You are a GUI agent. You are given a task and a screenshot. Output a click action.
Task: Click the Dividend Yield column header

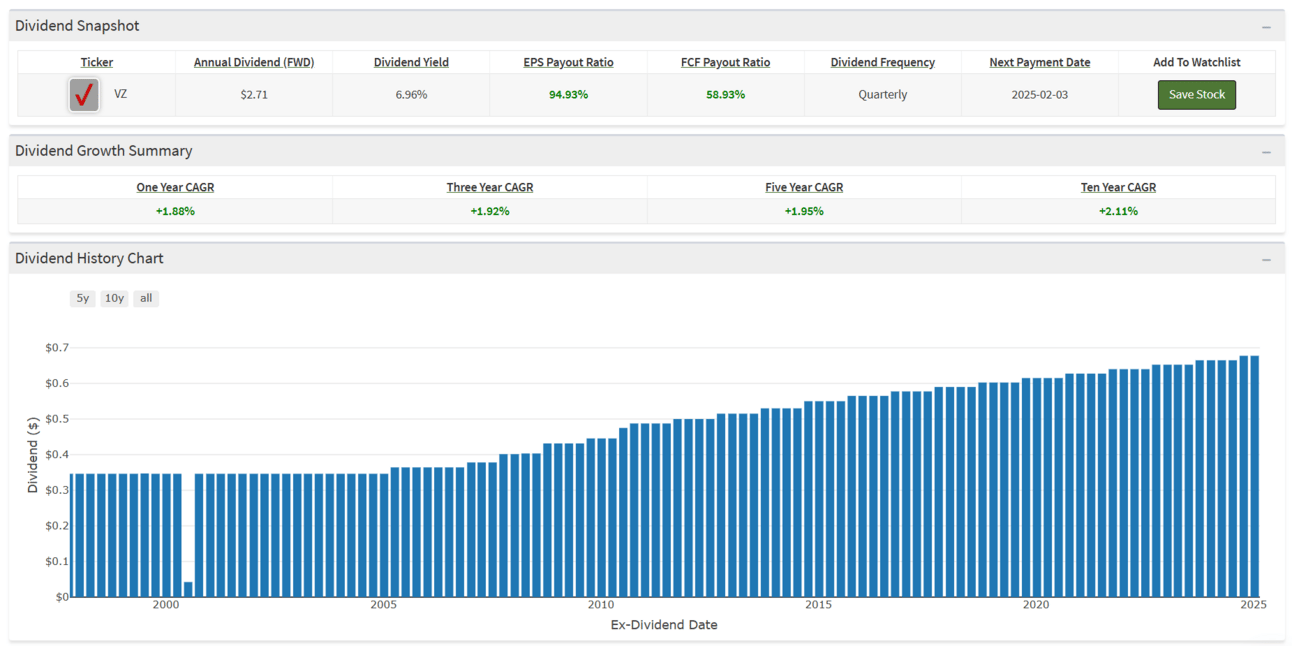411,62
